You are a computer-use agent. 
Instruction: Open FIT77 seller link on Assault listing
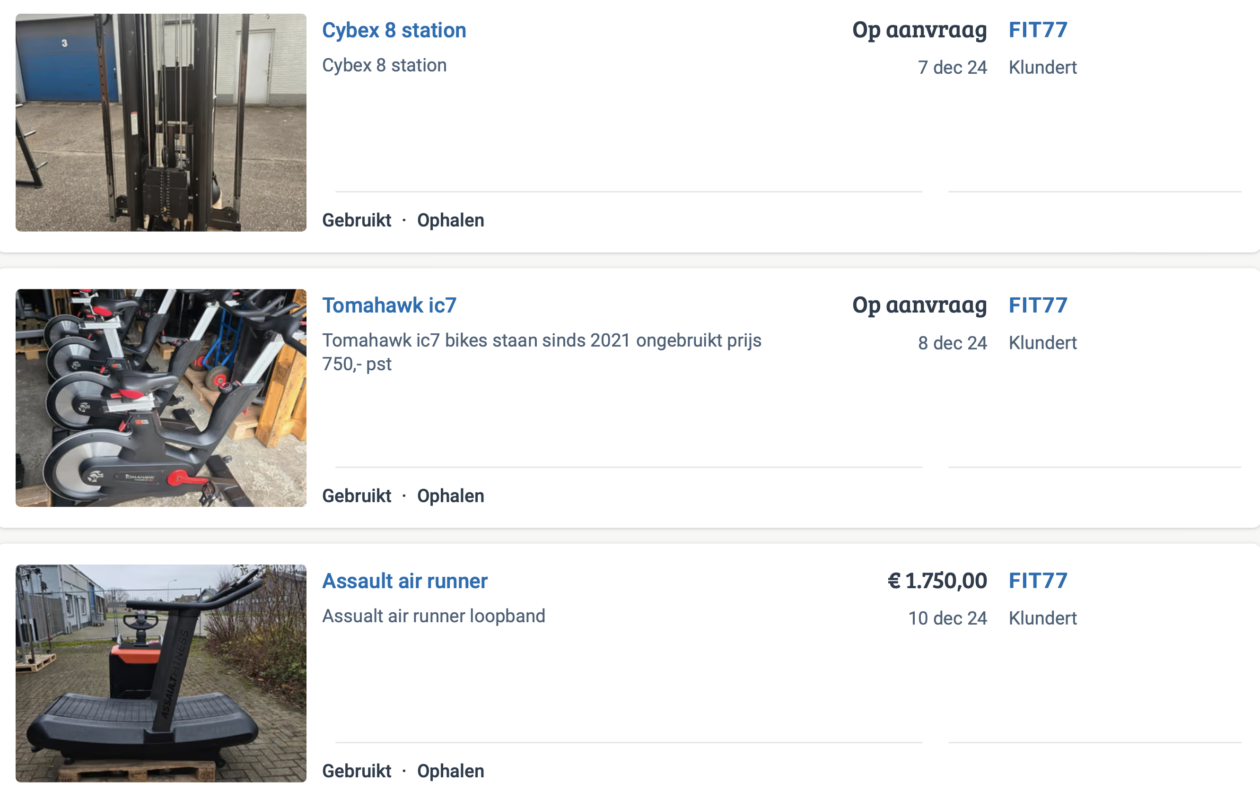click(x=1038, y=581)
